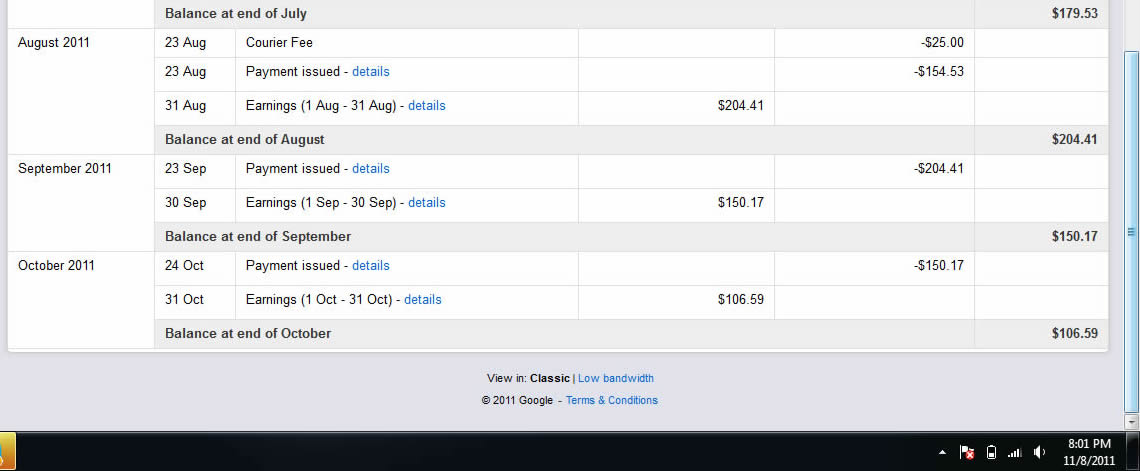Open Action Center flag icon
The height and width of the screenshot is (471, 1140).
[x=967, y=452]
